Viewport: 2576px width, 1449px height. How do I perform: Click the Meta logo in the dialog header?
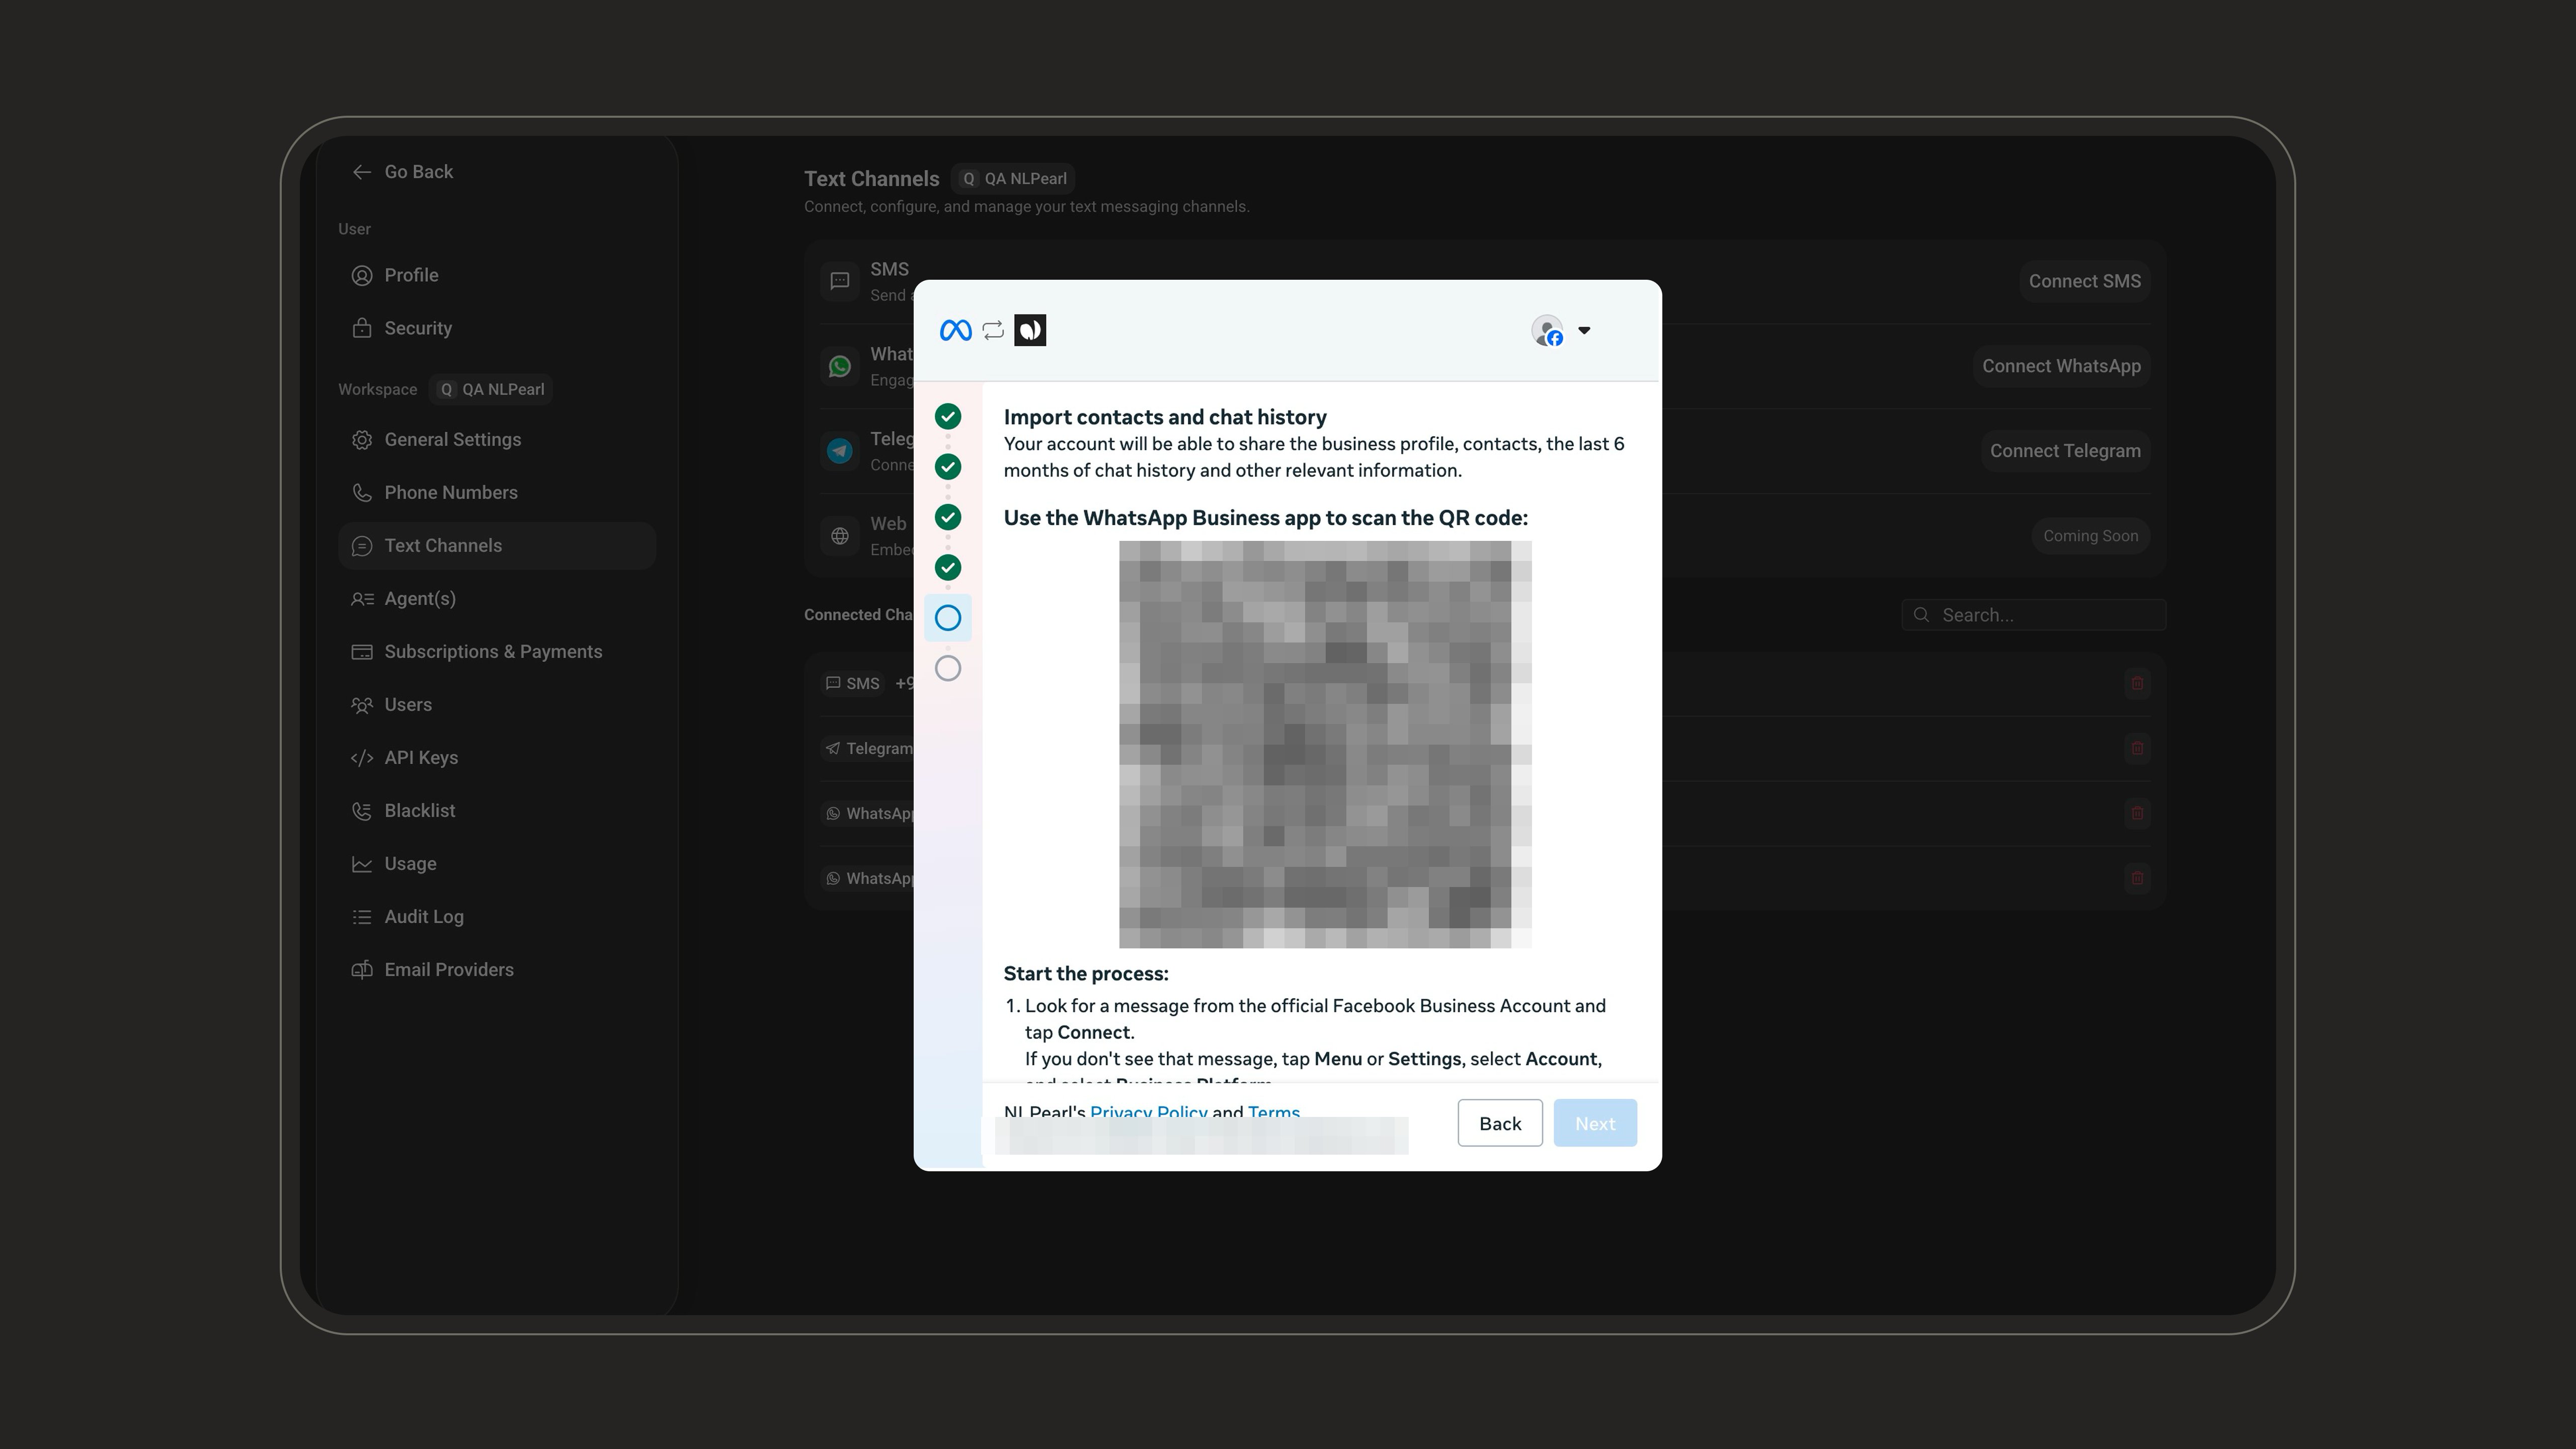click(955, 330)
